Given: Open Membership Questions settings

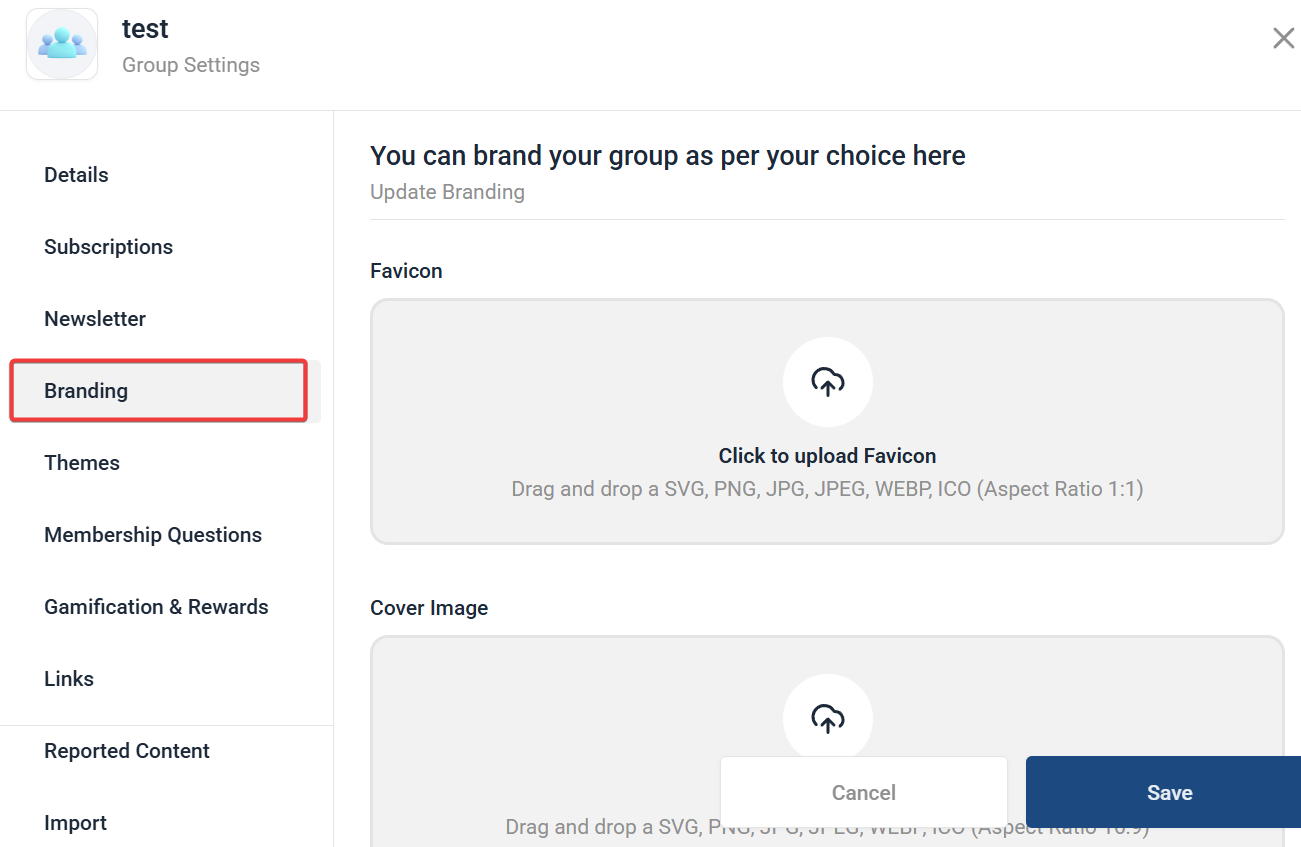Looking at the screenshot, I should pyautogui.click(x=153, y=535).
